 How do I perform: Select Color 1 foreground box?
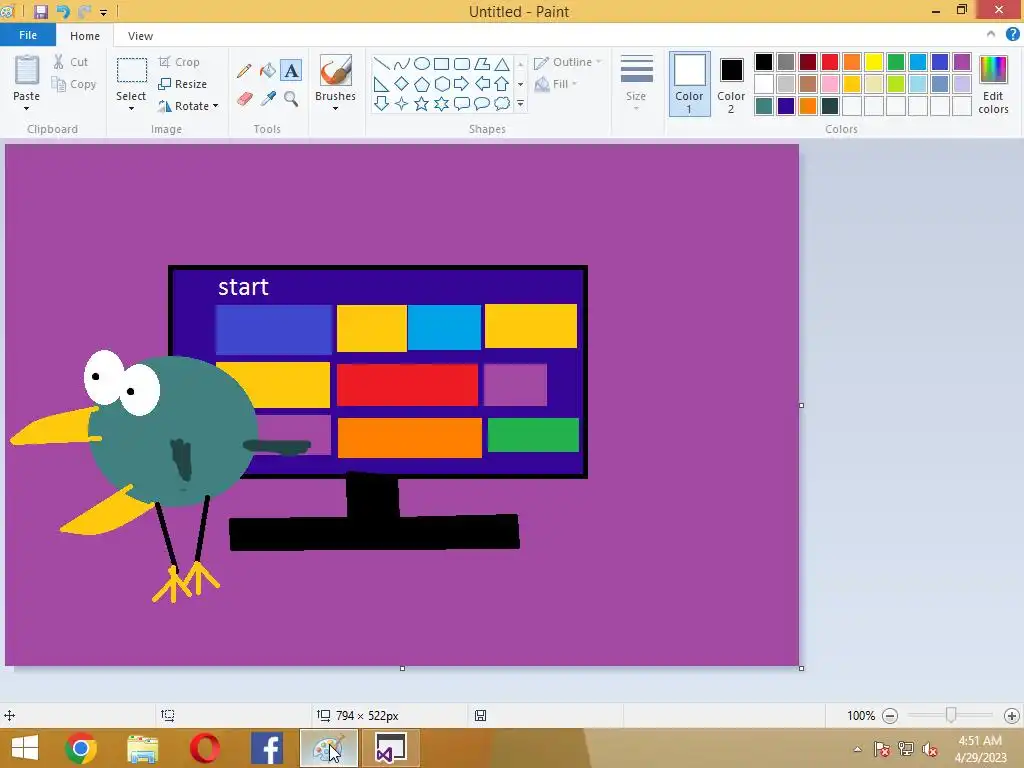[690, 84]
